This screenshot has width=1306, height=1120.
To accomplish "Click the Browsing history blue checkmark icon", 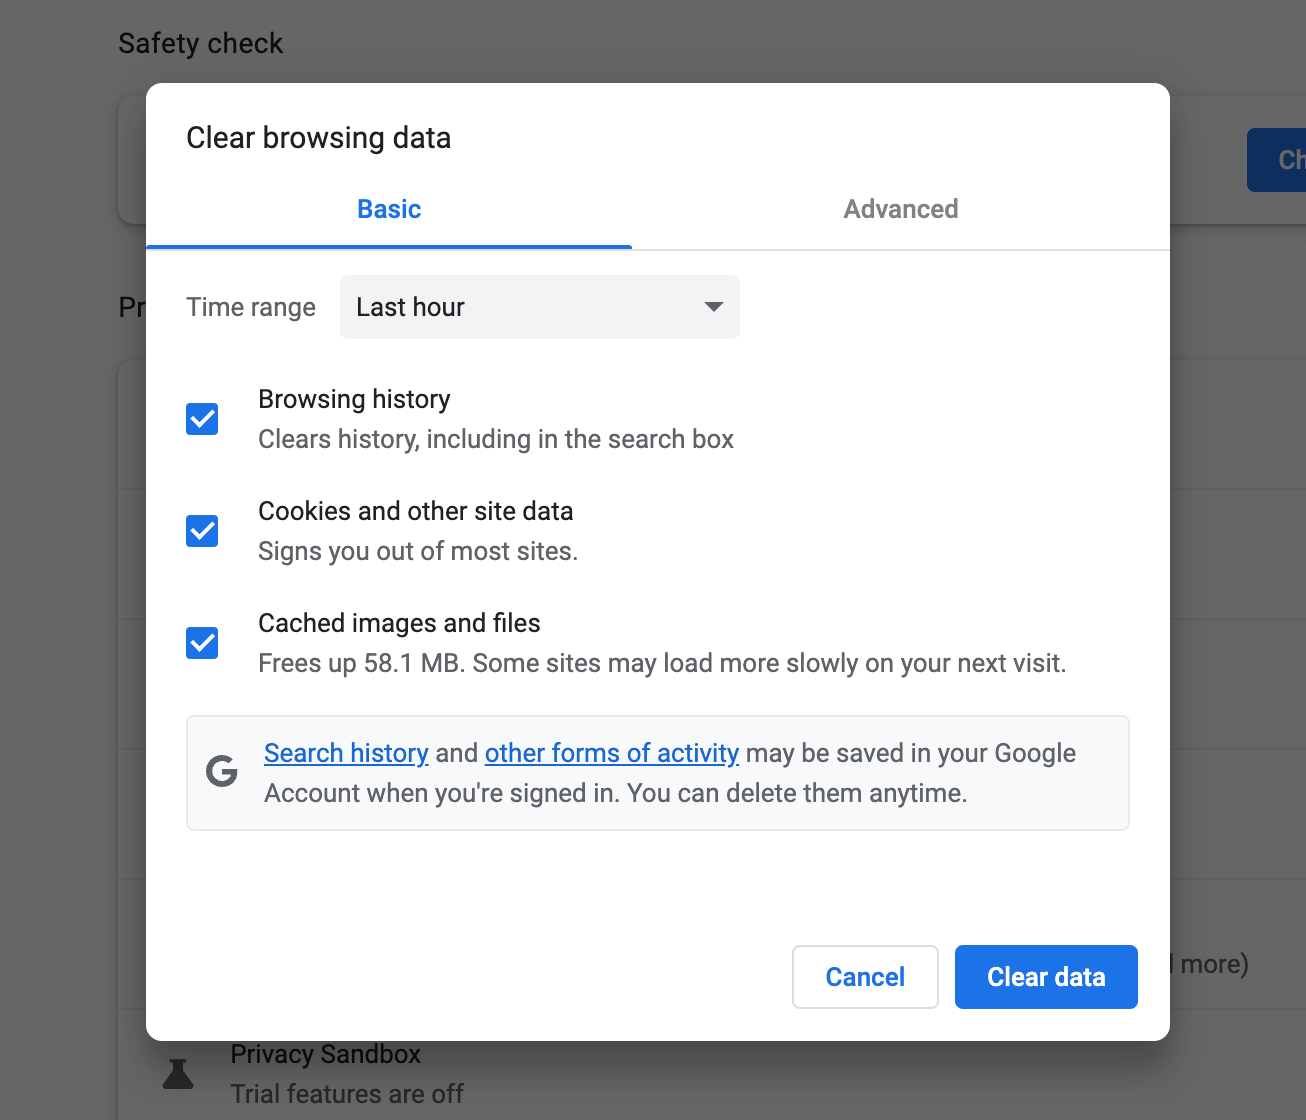I will tap(201, 419).
